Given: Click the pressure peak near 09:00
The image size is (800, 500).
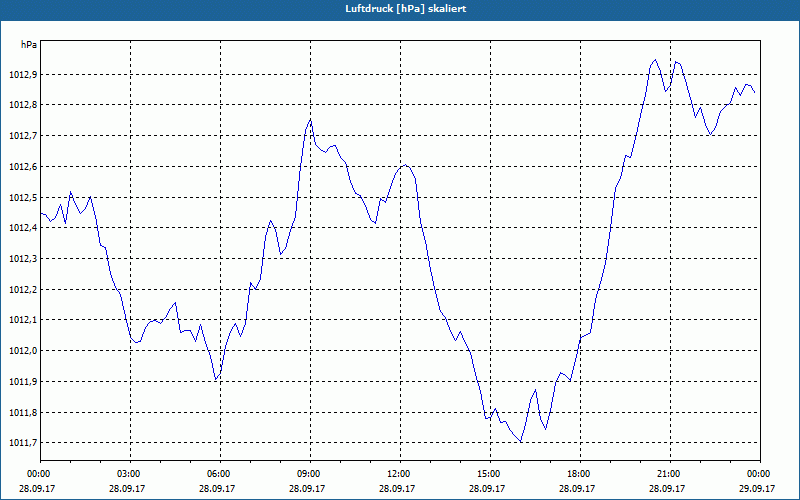Looking at the screenshot, I should pos(310,119).
